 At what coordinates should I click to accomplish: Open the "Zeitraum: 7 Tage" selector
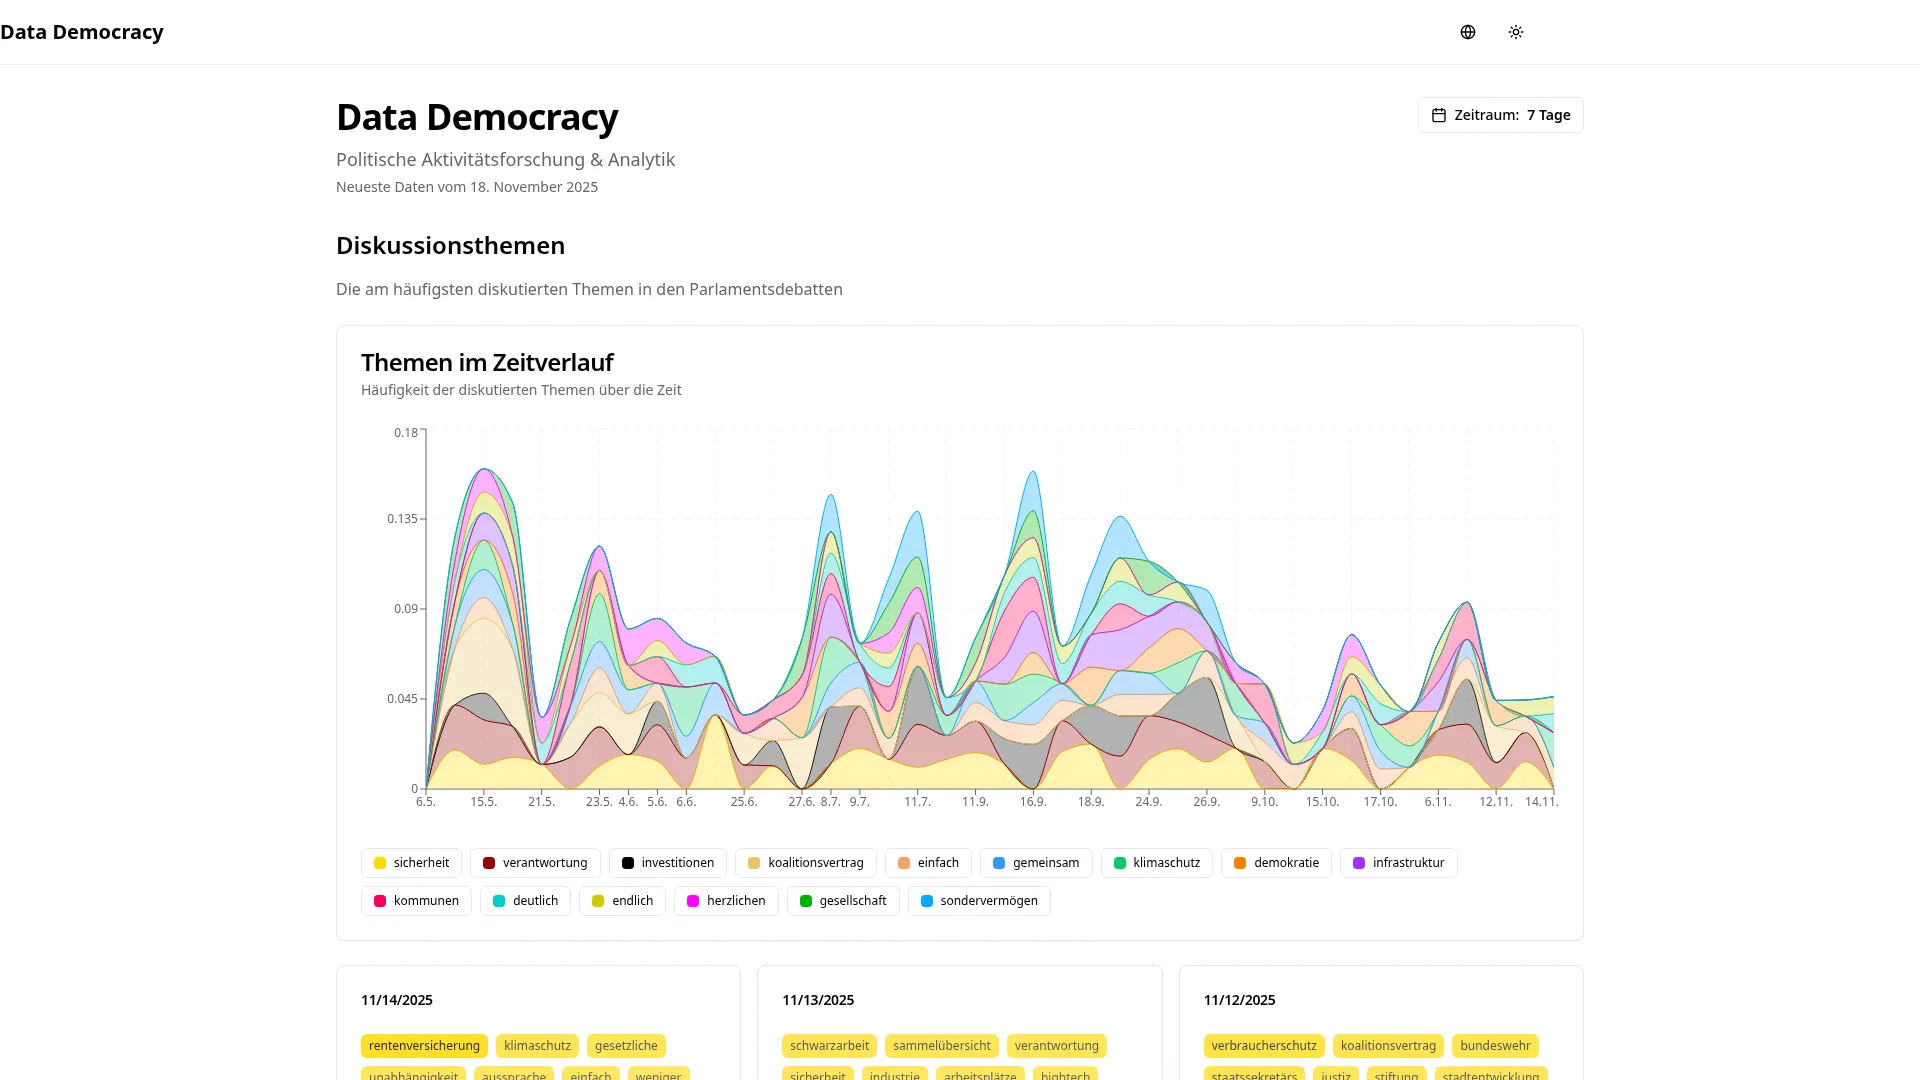pos(1500,114)
